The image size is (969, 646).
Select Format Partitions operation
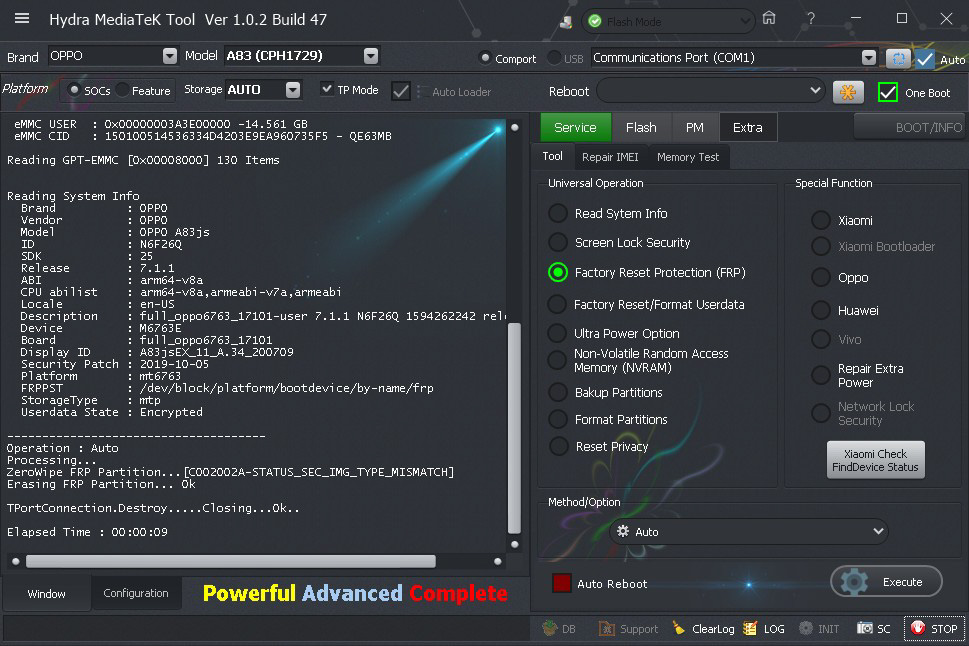(557, 419)
